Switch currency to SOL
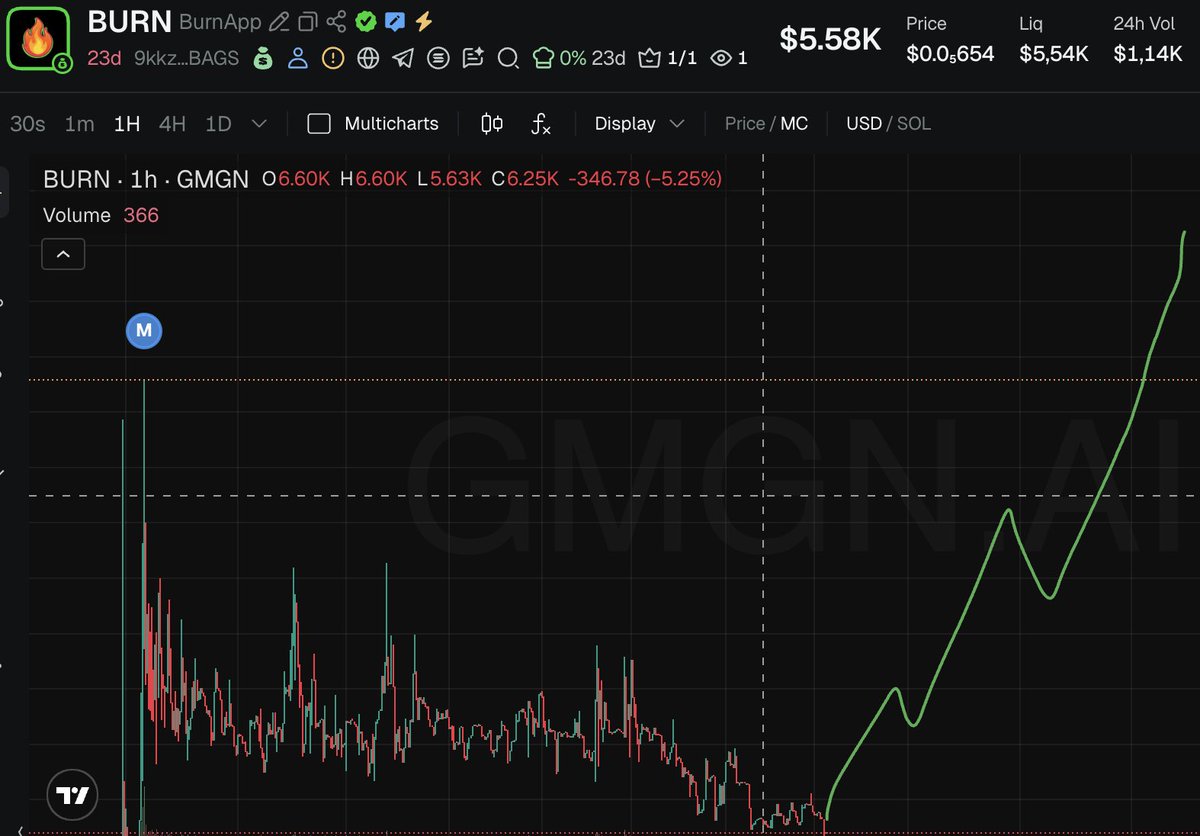Screen dimensions: 1200x836 click(914, 124)
